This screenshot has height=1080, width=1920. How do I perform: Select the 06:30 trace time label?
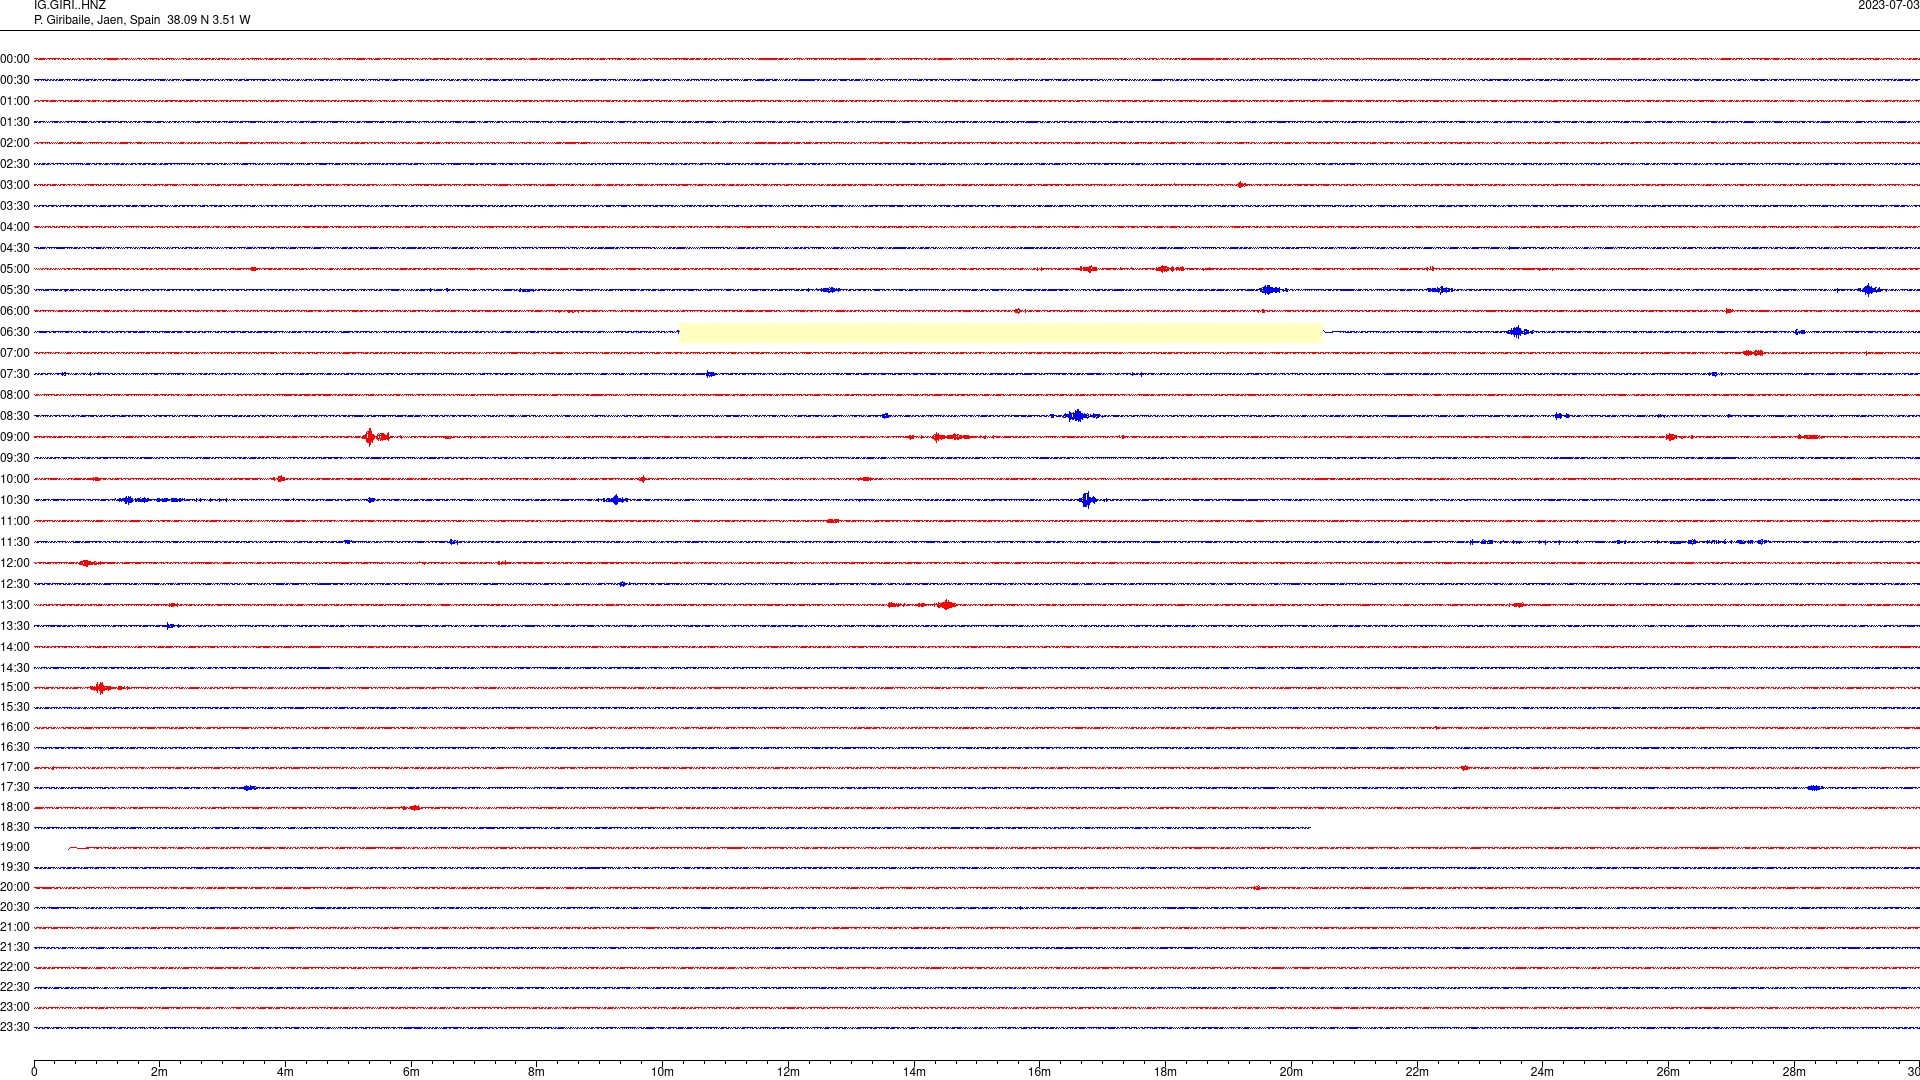click(x=15, y=332)
